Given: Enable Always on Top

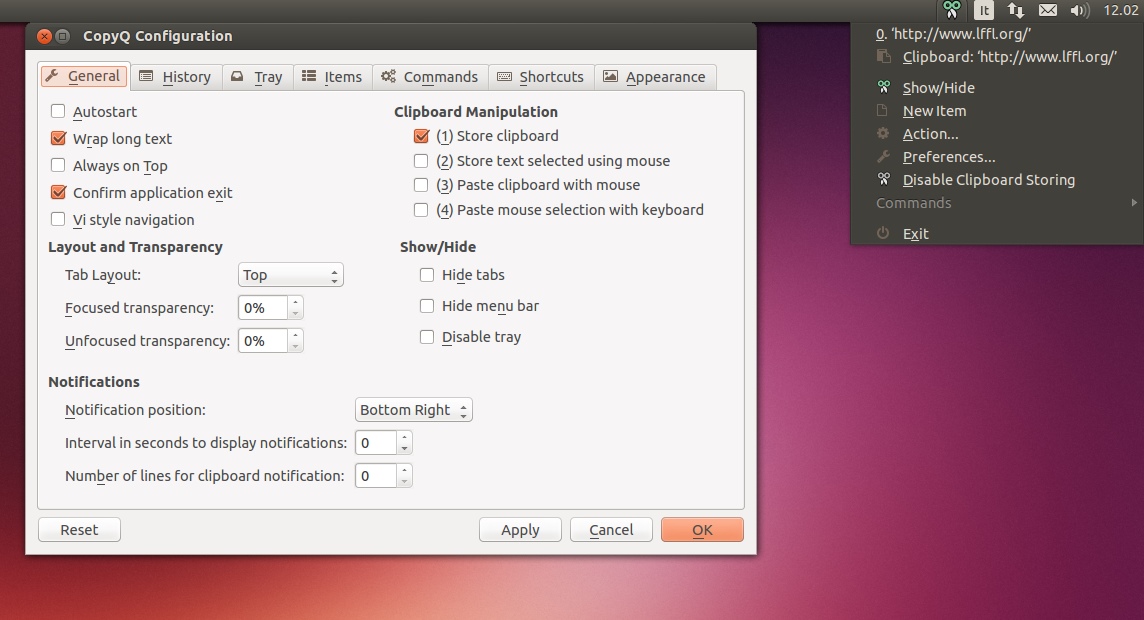Looking at the screenshot, I should click(x=58, y=165).
